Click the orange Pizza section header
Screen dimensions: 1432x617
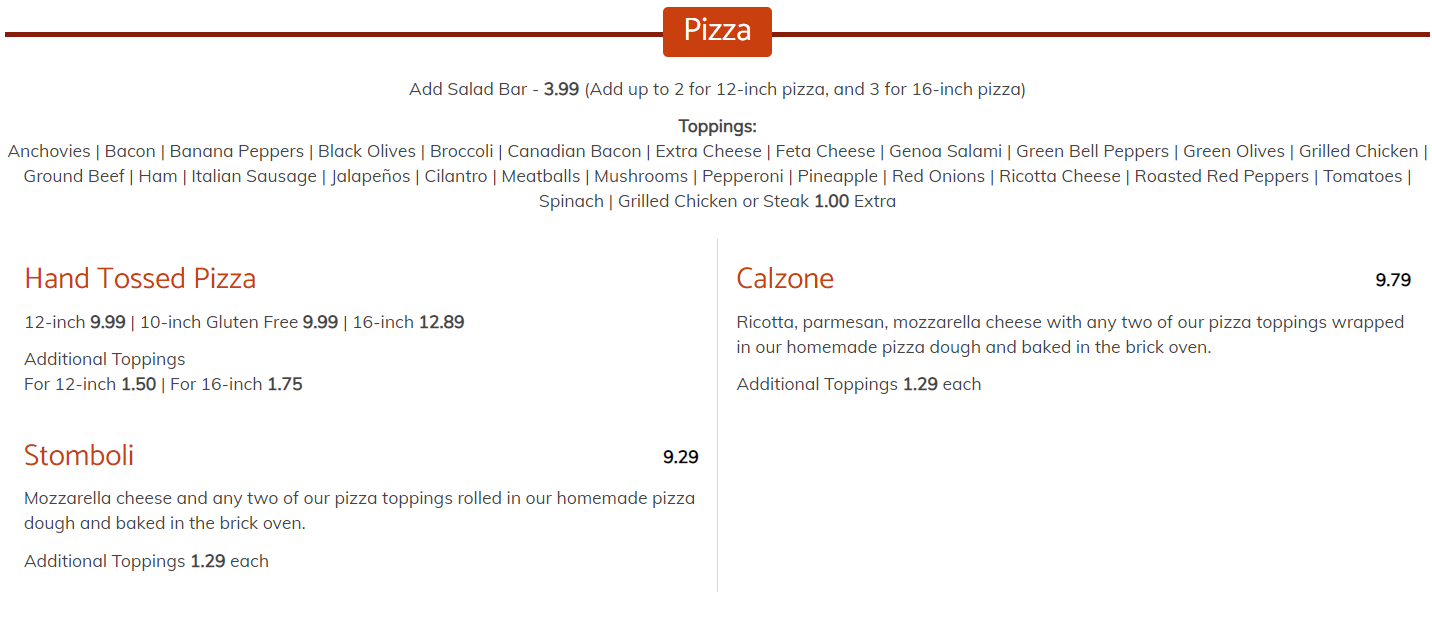[x=717, y=31]
